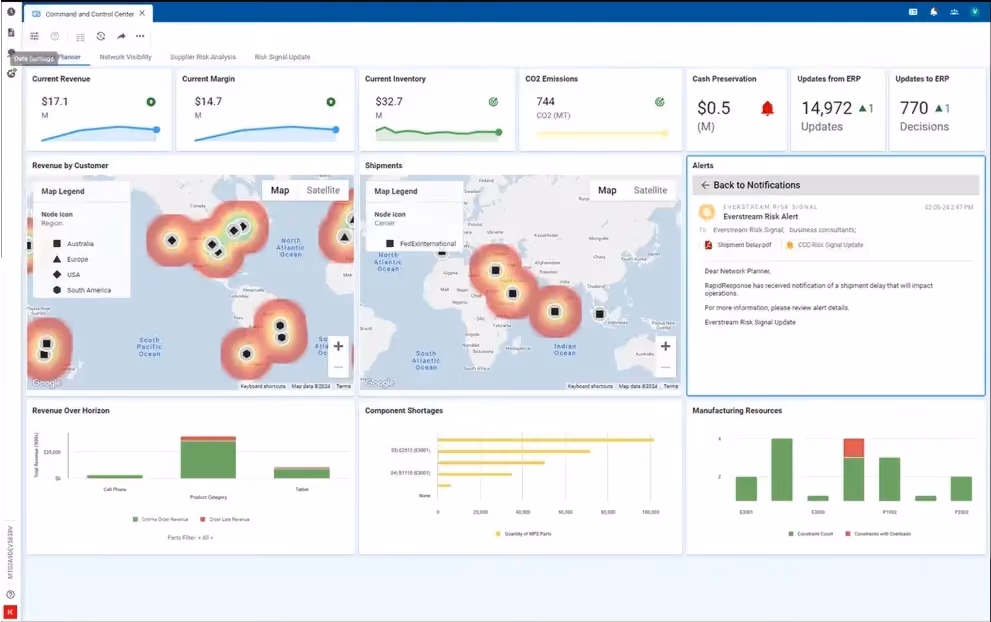Switch to the Network Visibility tab
The height and width of the screenshot is (622, 991).
pyautogui.click(x=126, y=57)
